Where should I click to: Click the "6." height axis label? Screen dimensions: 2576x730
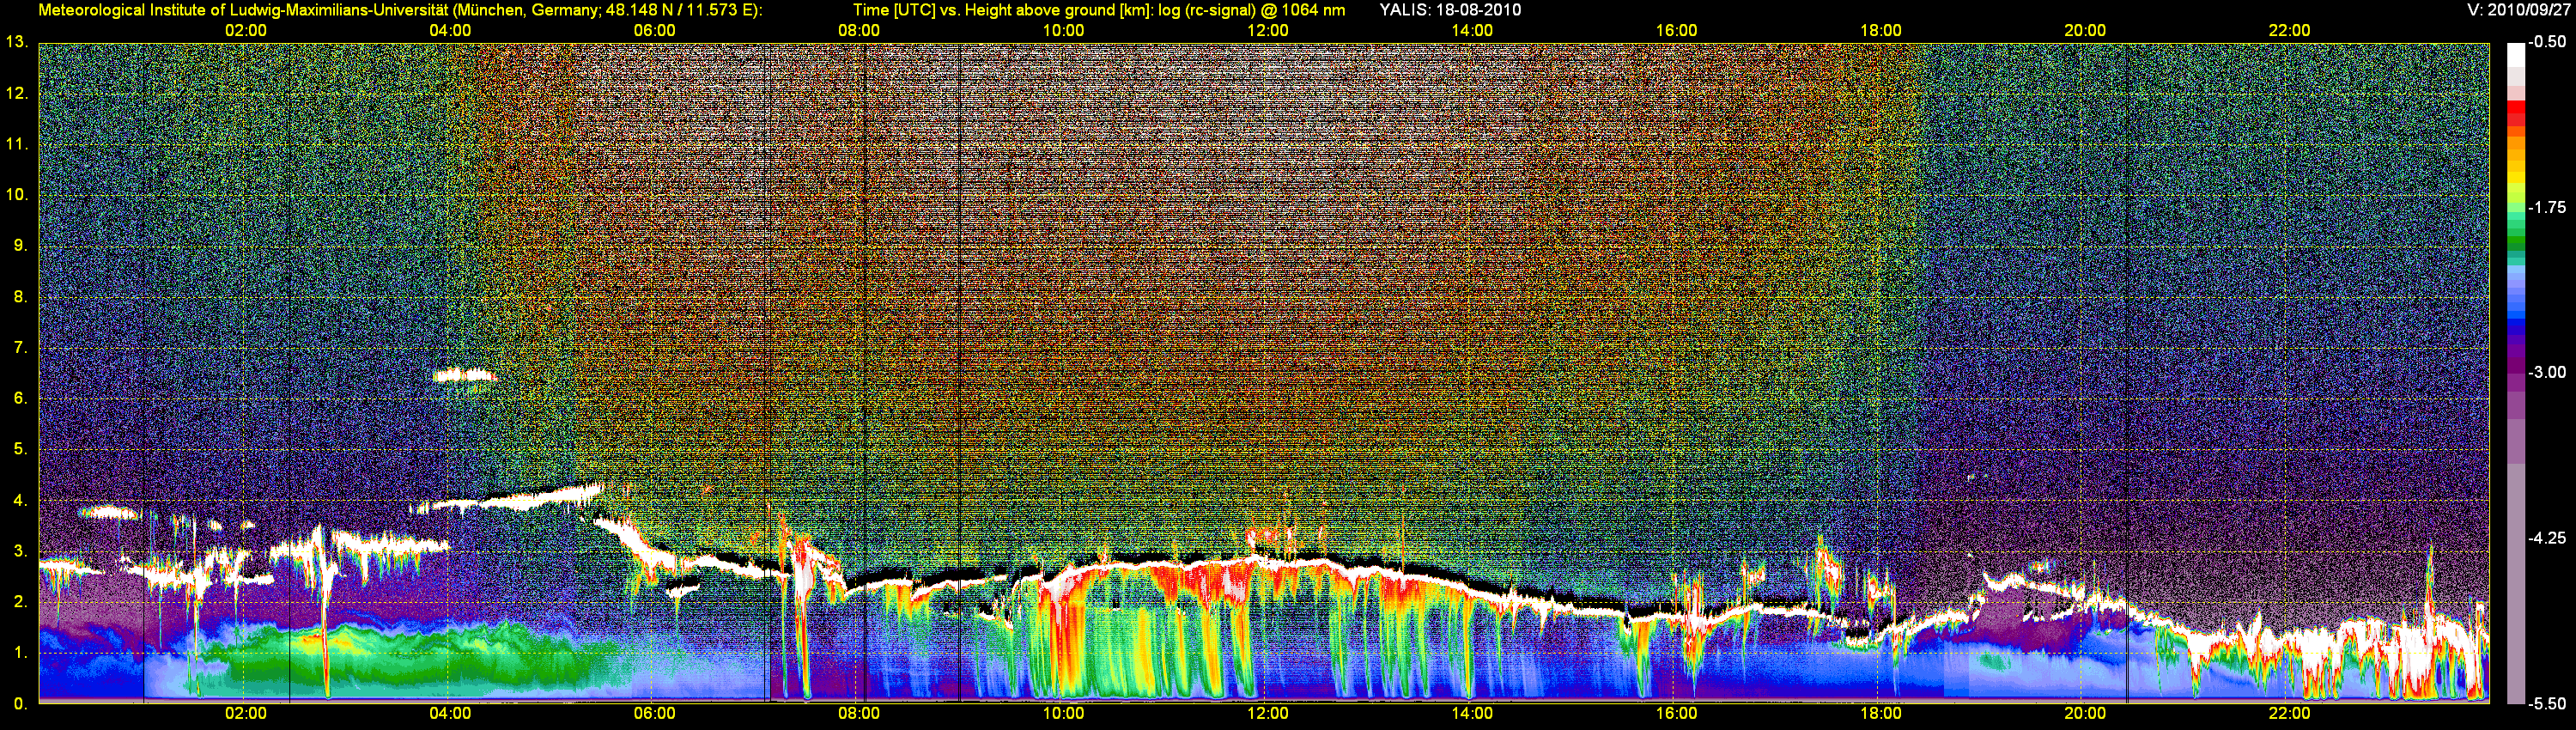(x=20, y=399)
